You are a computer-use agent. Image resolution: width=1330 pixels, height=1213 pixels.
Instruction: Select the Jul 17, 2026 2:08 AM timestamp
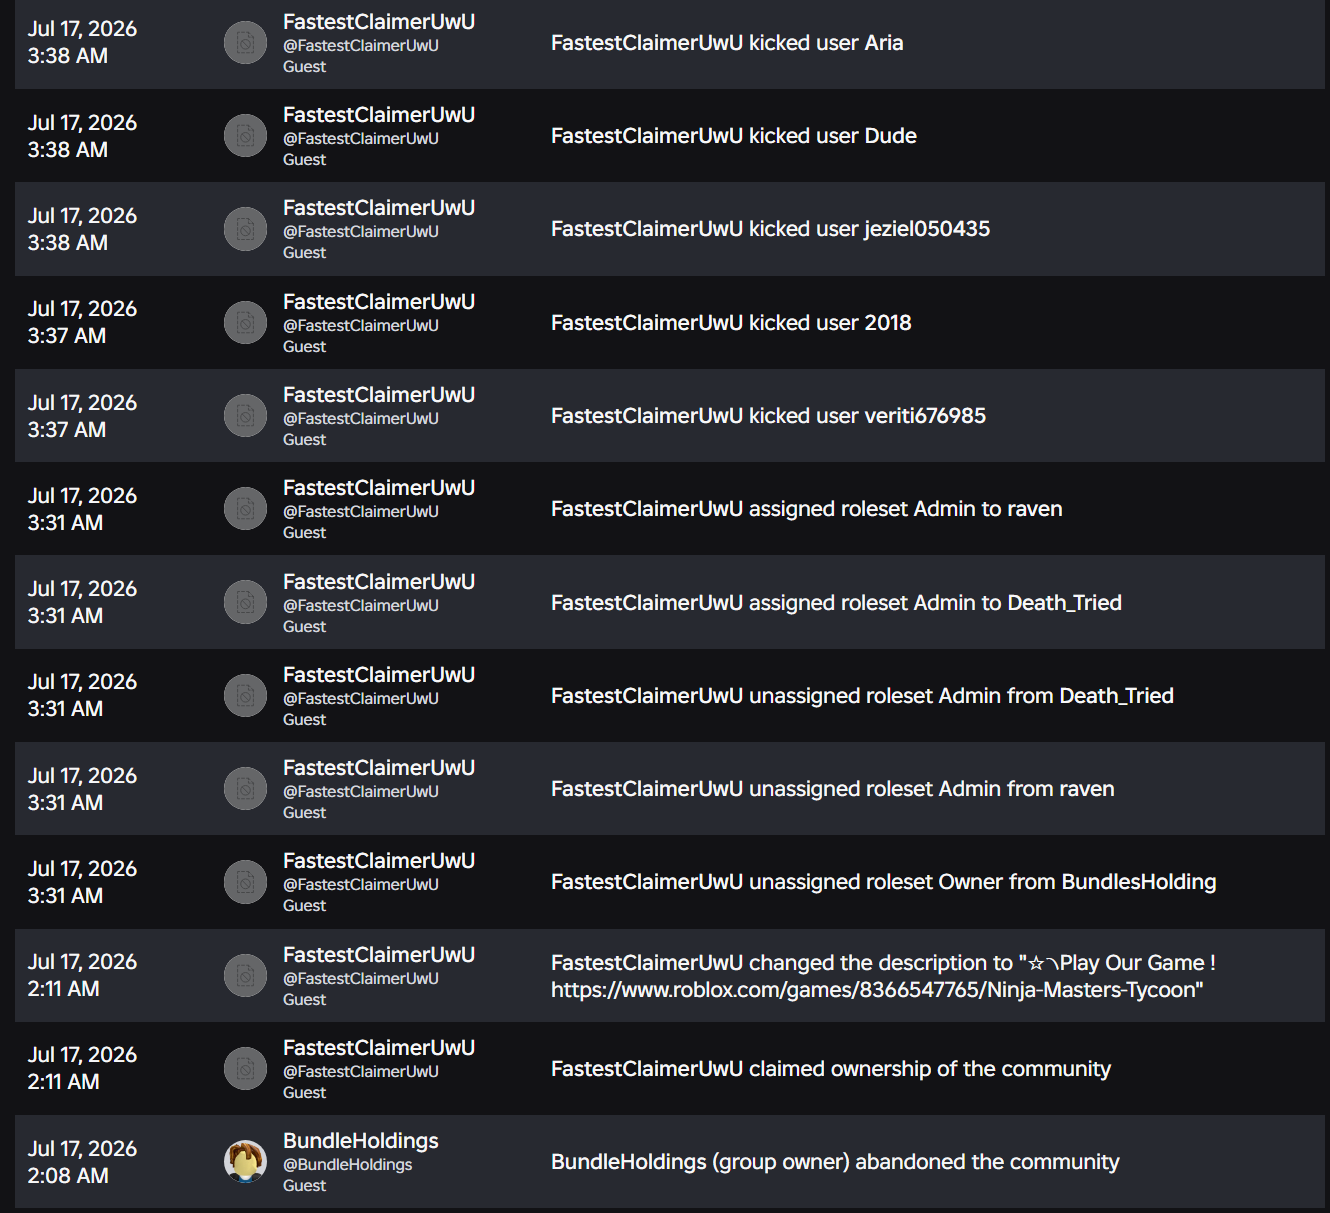pyautogui.click(x=82, y=1162)
